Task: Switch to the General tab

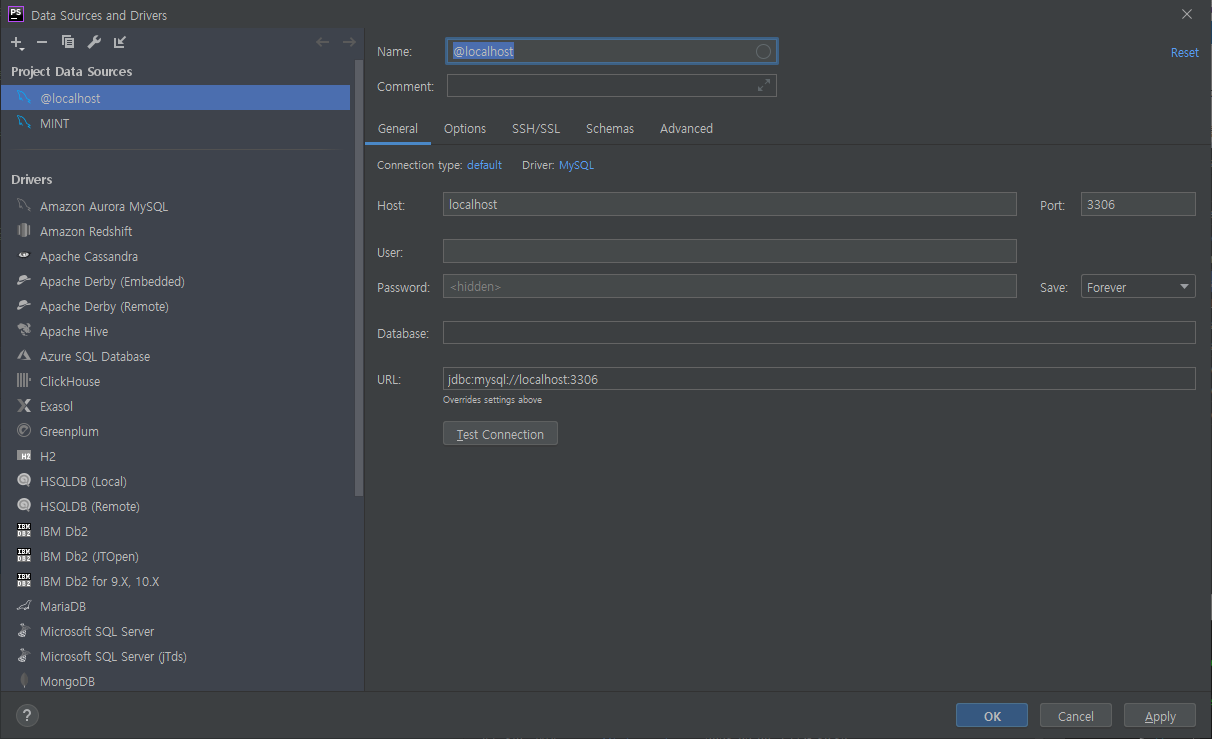Action: pyautogui.click(x=398, y=128)
